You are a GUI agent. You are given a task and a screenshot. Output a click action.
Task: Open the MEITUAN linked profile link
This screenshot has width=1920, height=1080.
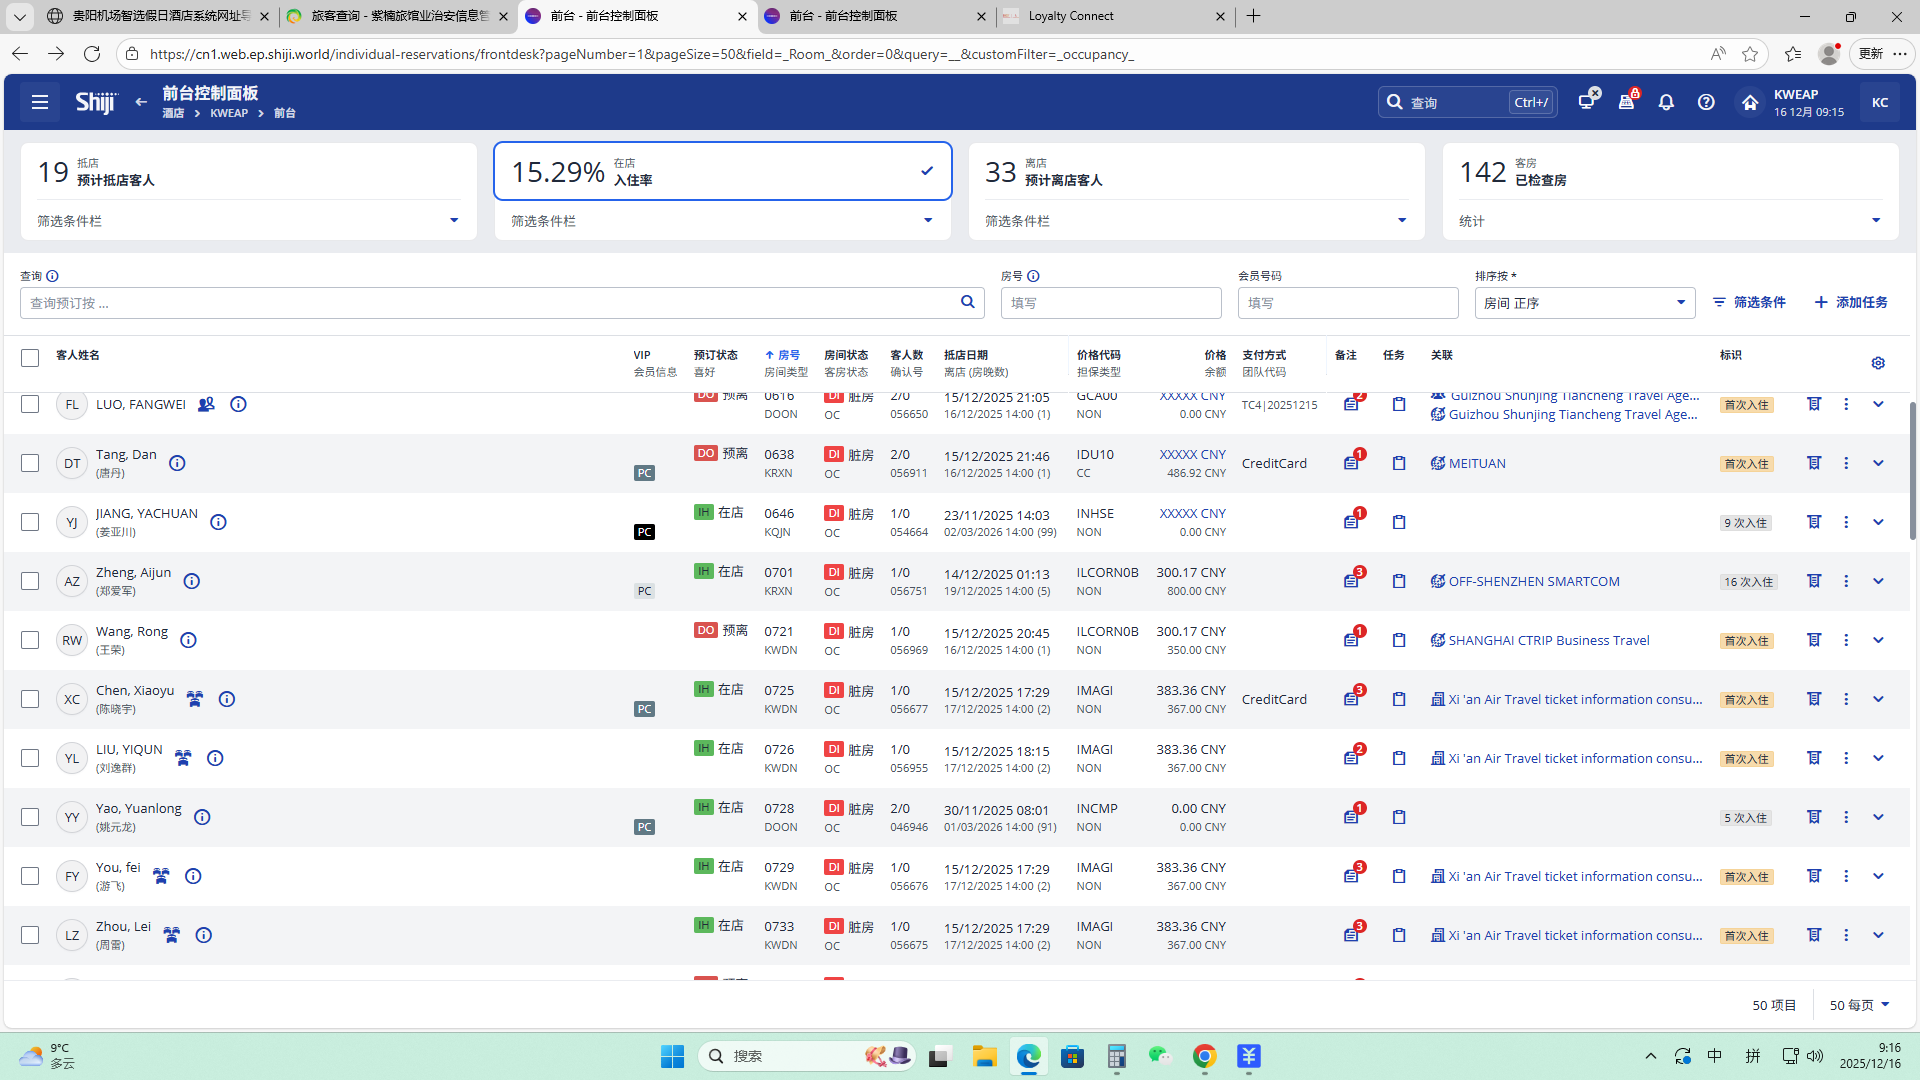(x=1476, y=463)
